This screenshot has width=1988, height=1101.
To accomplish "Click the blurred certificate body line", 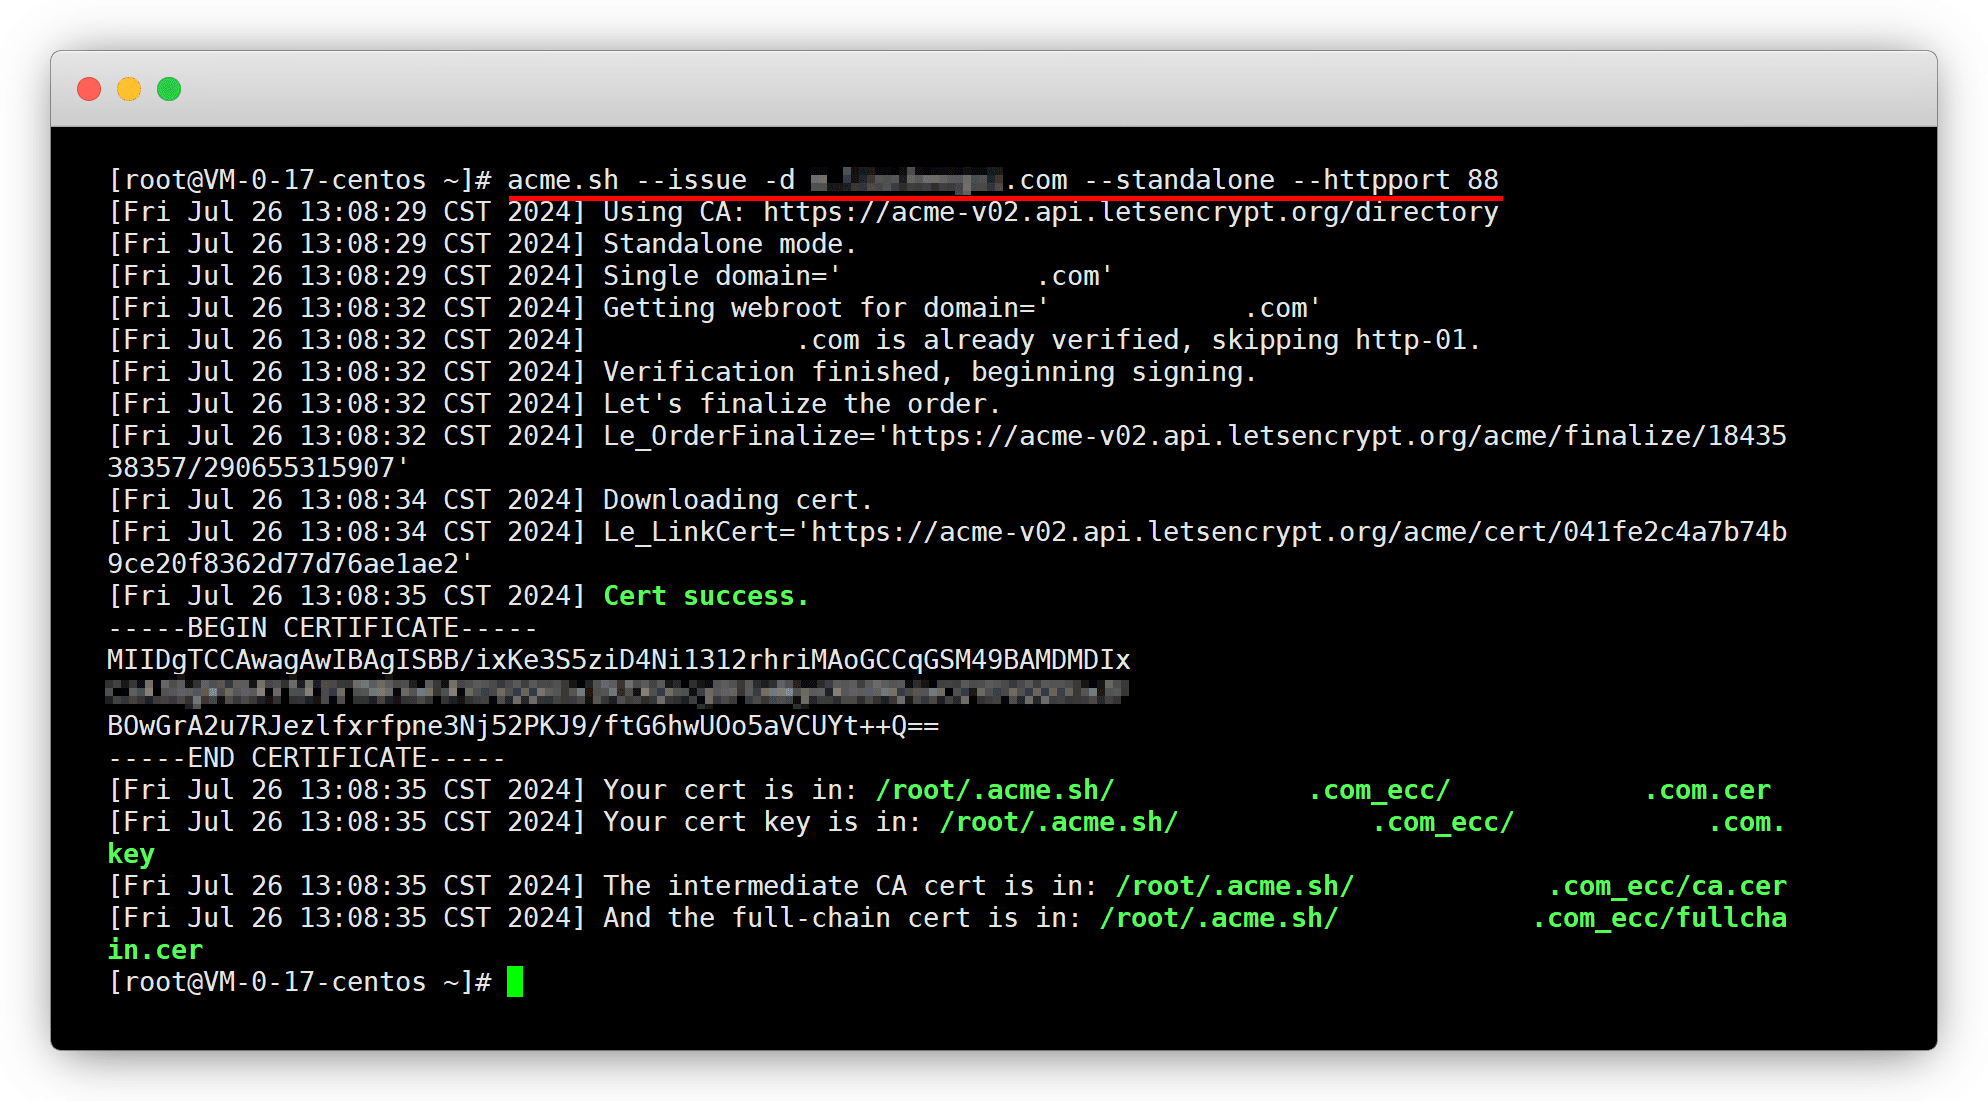I will [x=617, y=692].
